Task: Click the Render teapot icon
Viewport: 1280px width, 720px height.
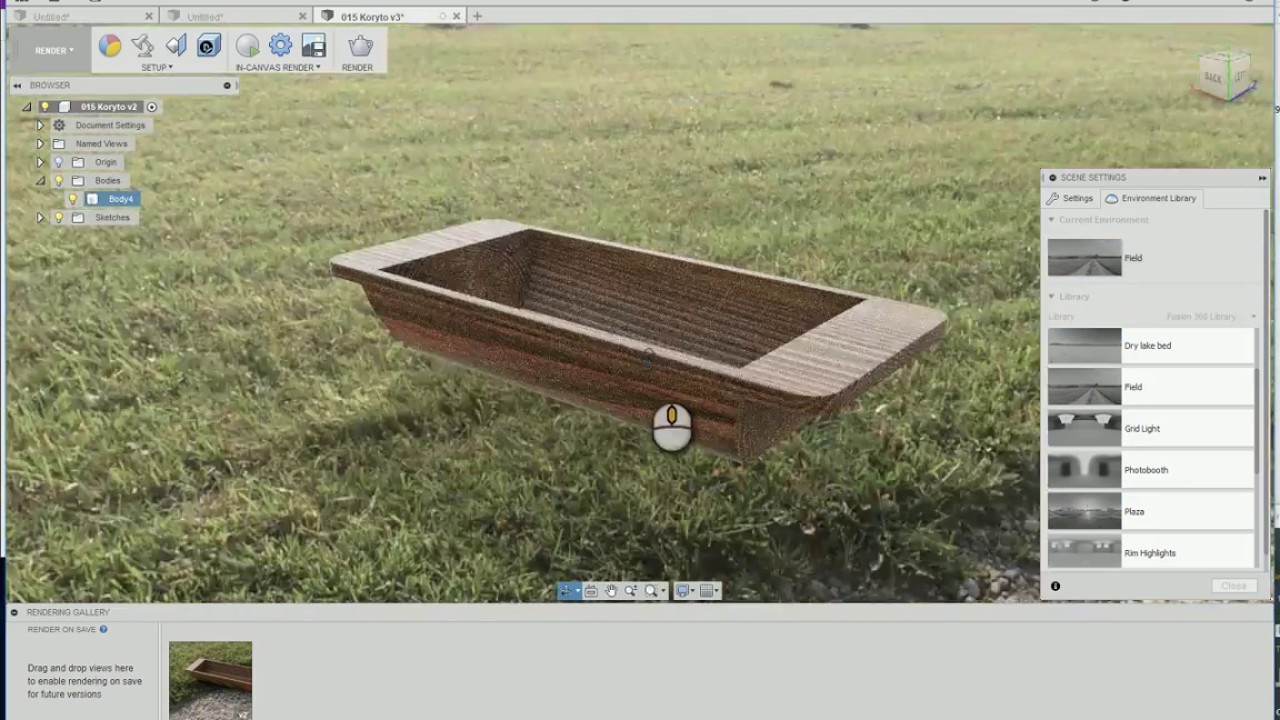Action: pos(360,46)
